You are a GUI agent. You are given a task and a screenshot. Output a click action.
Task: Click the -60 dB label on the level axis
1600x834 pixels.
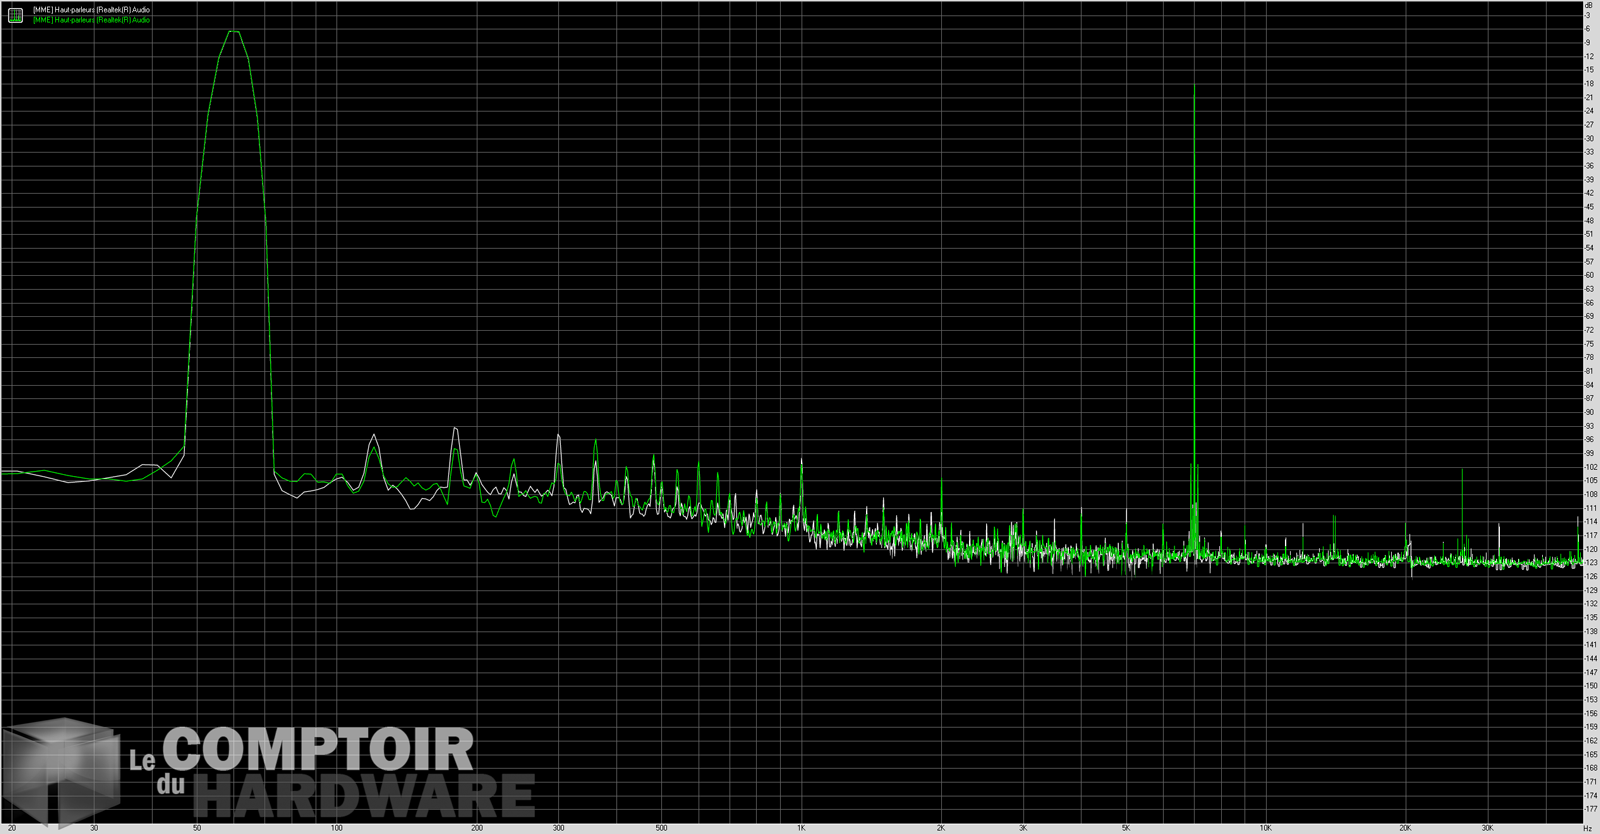click(1589, 275)
